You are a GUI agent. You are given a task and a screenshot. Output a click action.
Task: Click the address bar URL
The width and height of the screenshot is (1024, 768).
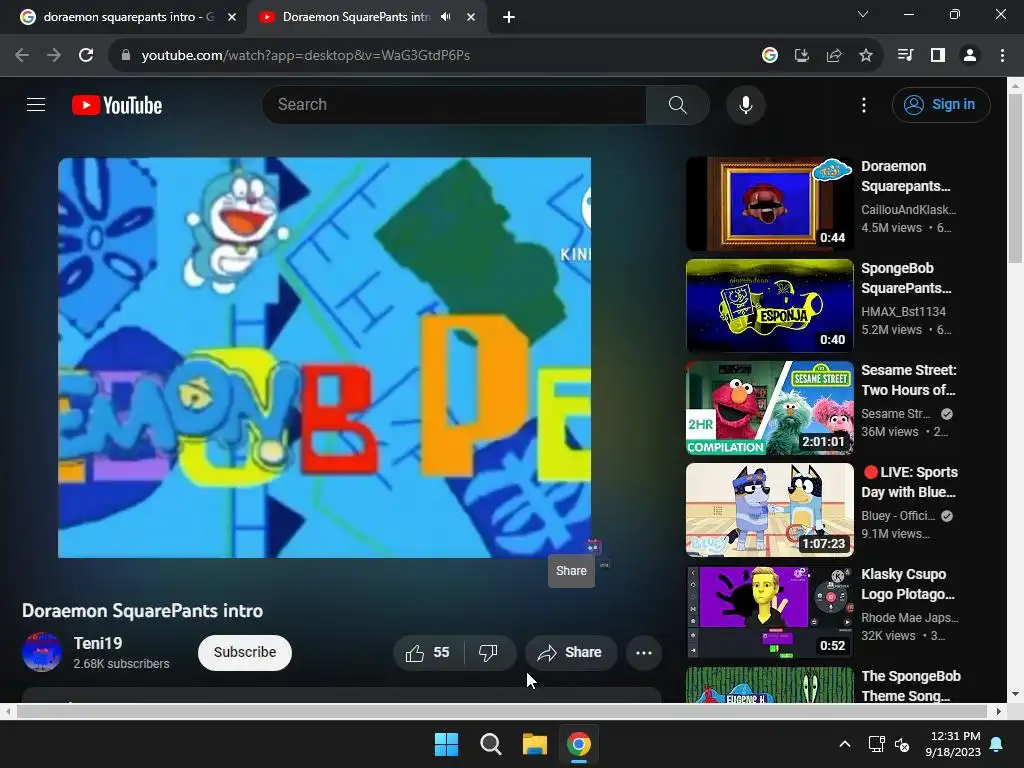point(306,56)
